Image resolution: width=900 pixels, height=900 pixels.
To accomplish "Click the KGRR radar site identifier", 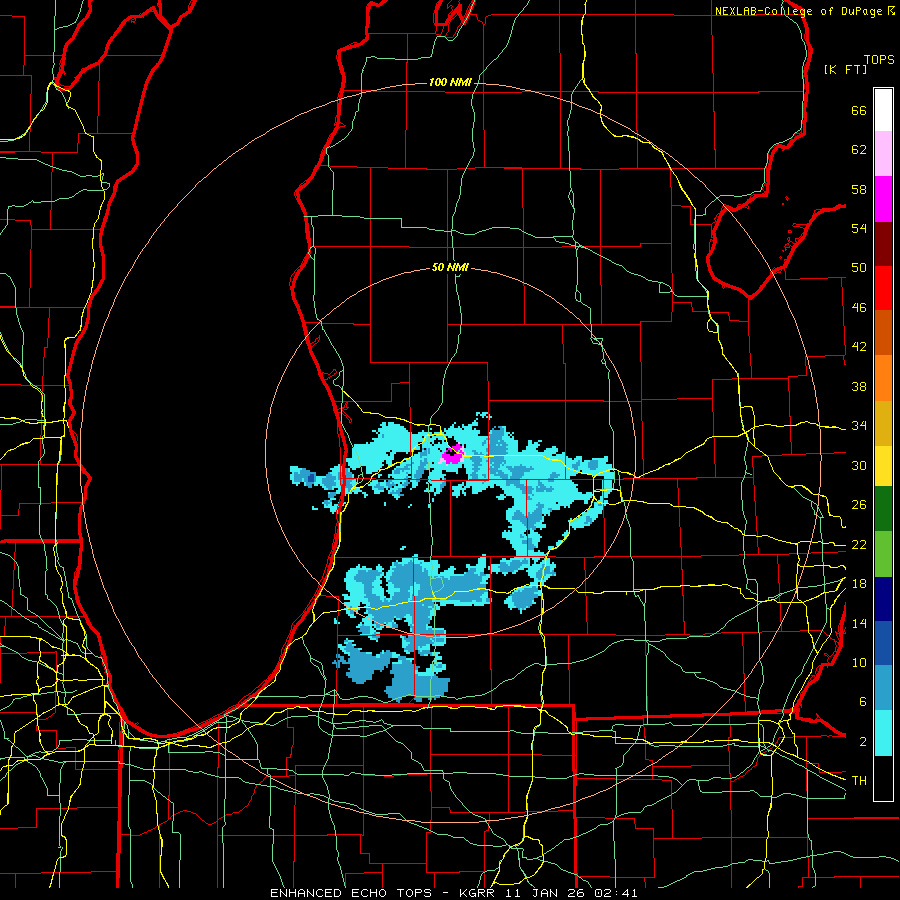I will [x=477, y=893].
